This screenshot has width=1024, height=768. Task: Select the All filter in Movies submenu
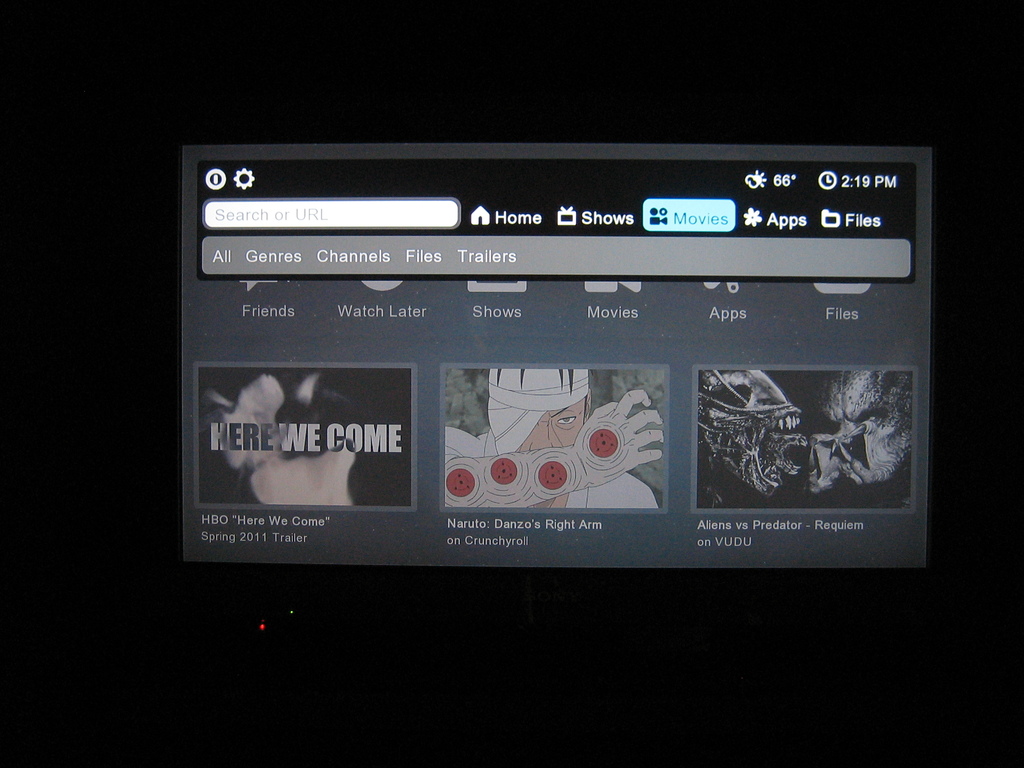coord(221,256)
